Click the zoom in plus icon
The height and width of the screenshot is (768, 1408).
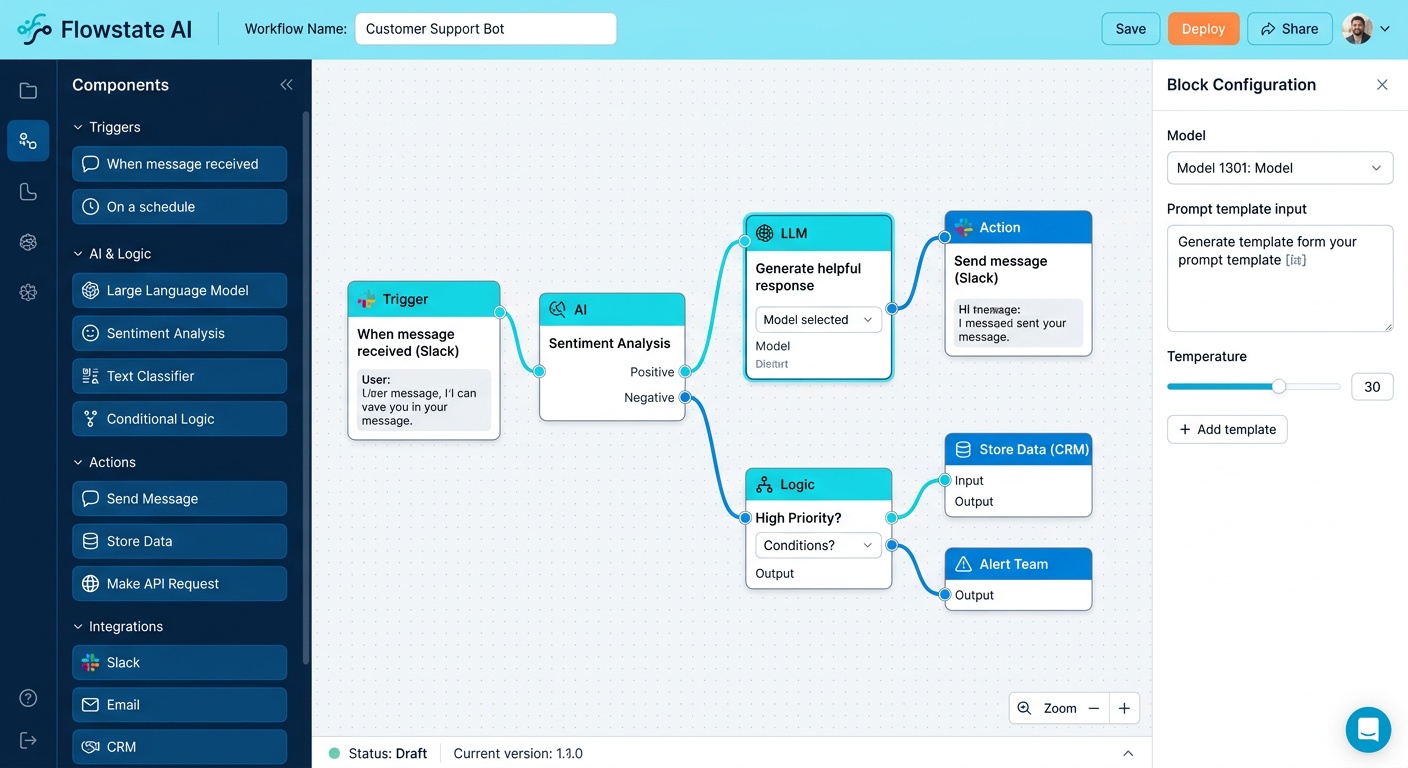1124,708
